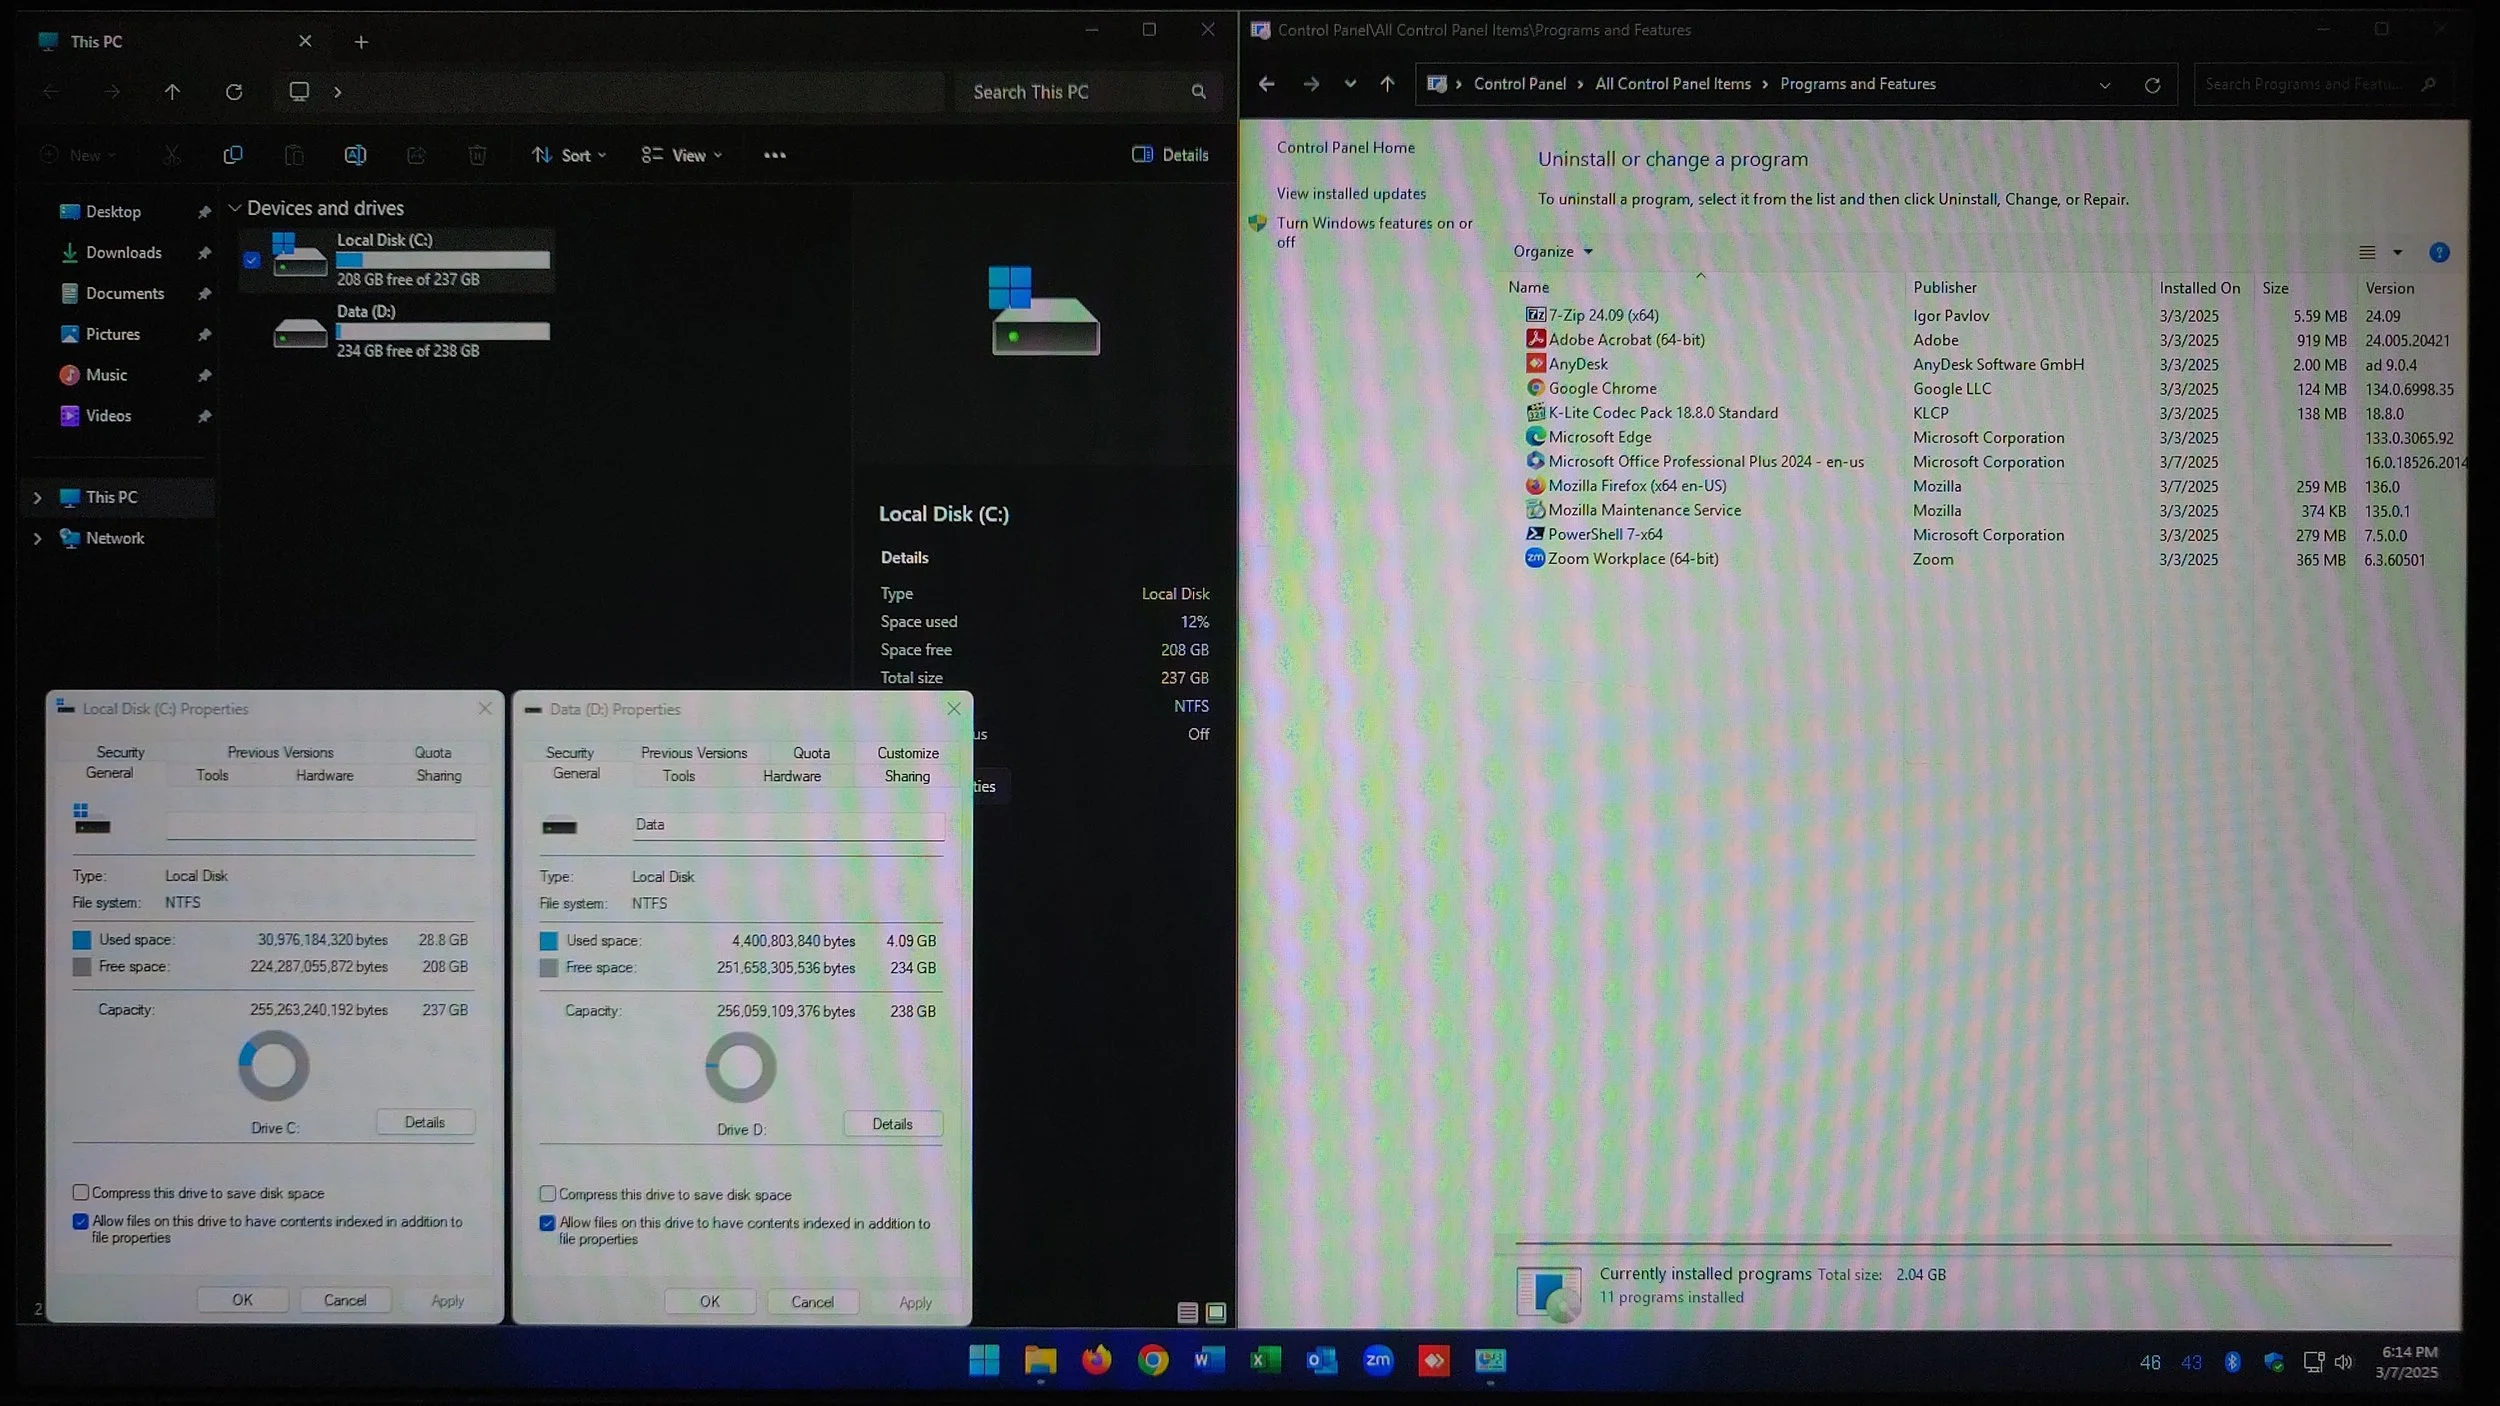Launch AnyDesk from the taskbar
2500x1406 pixels.
1433,1360
